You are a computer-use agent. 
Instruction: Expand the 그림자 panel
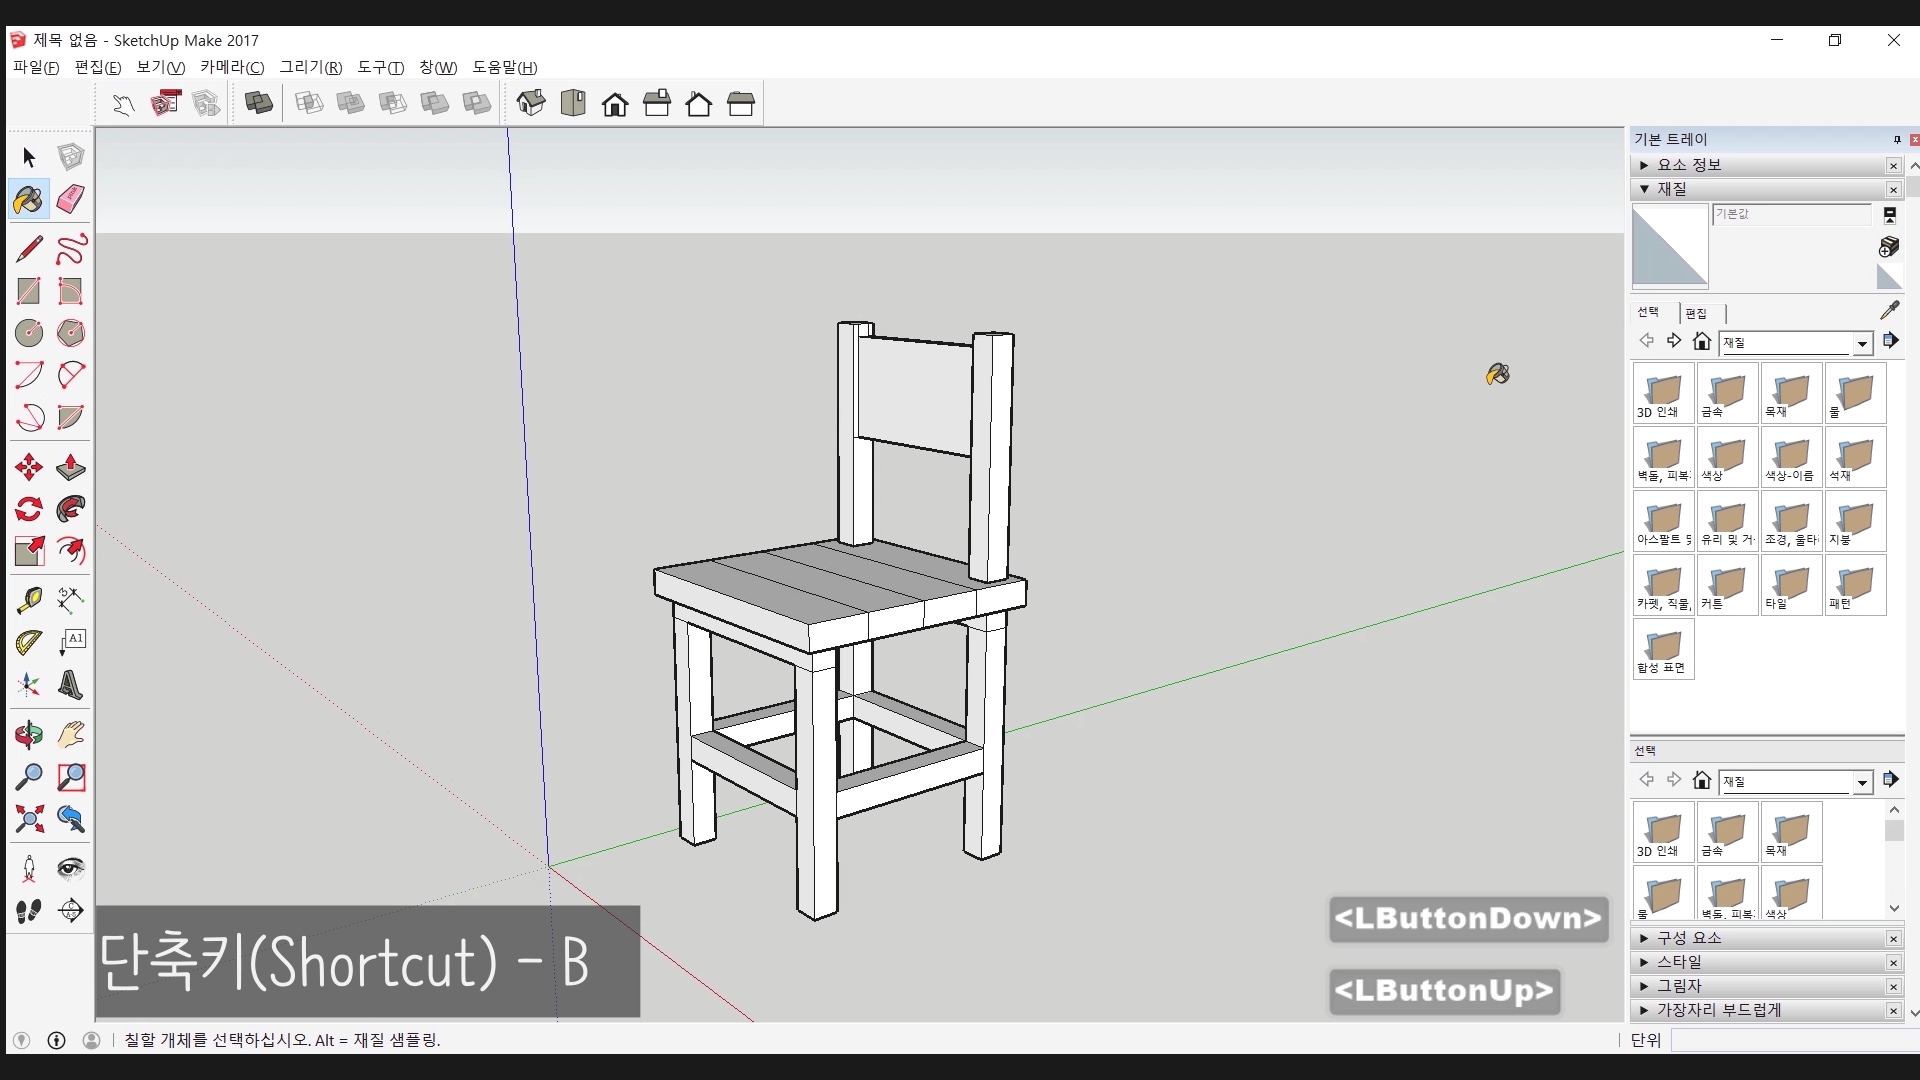pos(1678,986)
